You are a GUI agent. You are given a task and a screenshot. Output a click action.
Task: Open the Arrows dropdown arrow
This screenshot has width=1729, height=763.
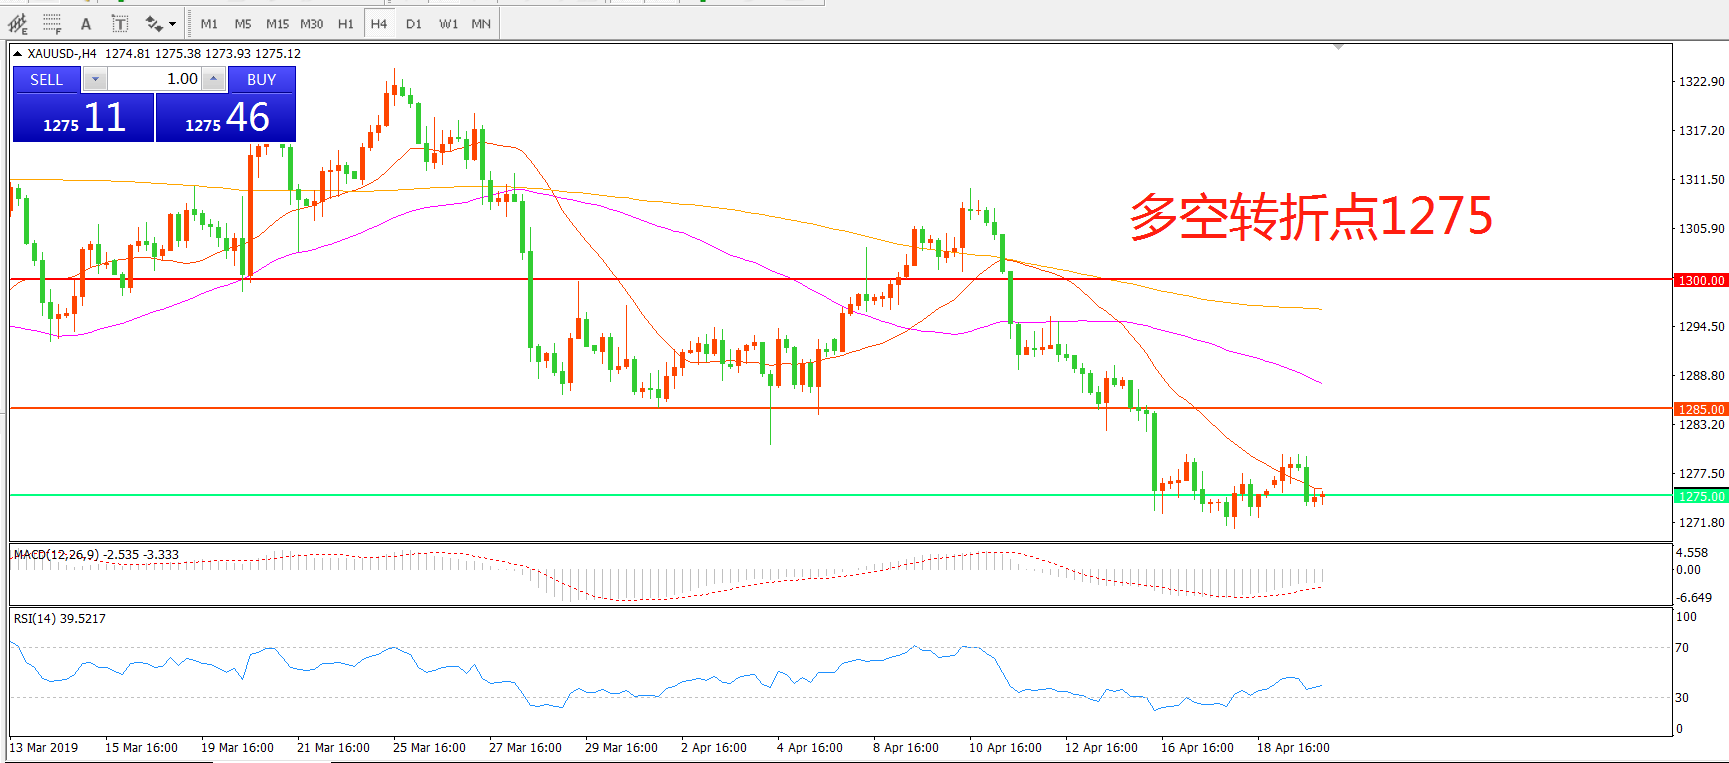tap(173, 24)
